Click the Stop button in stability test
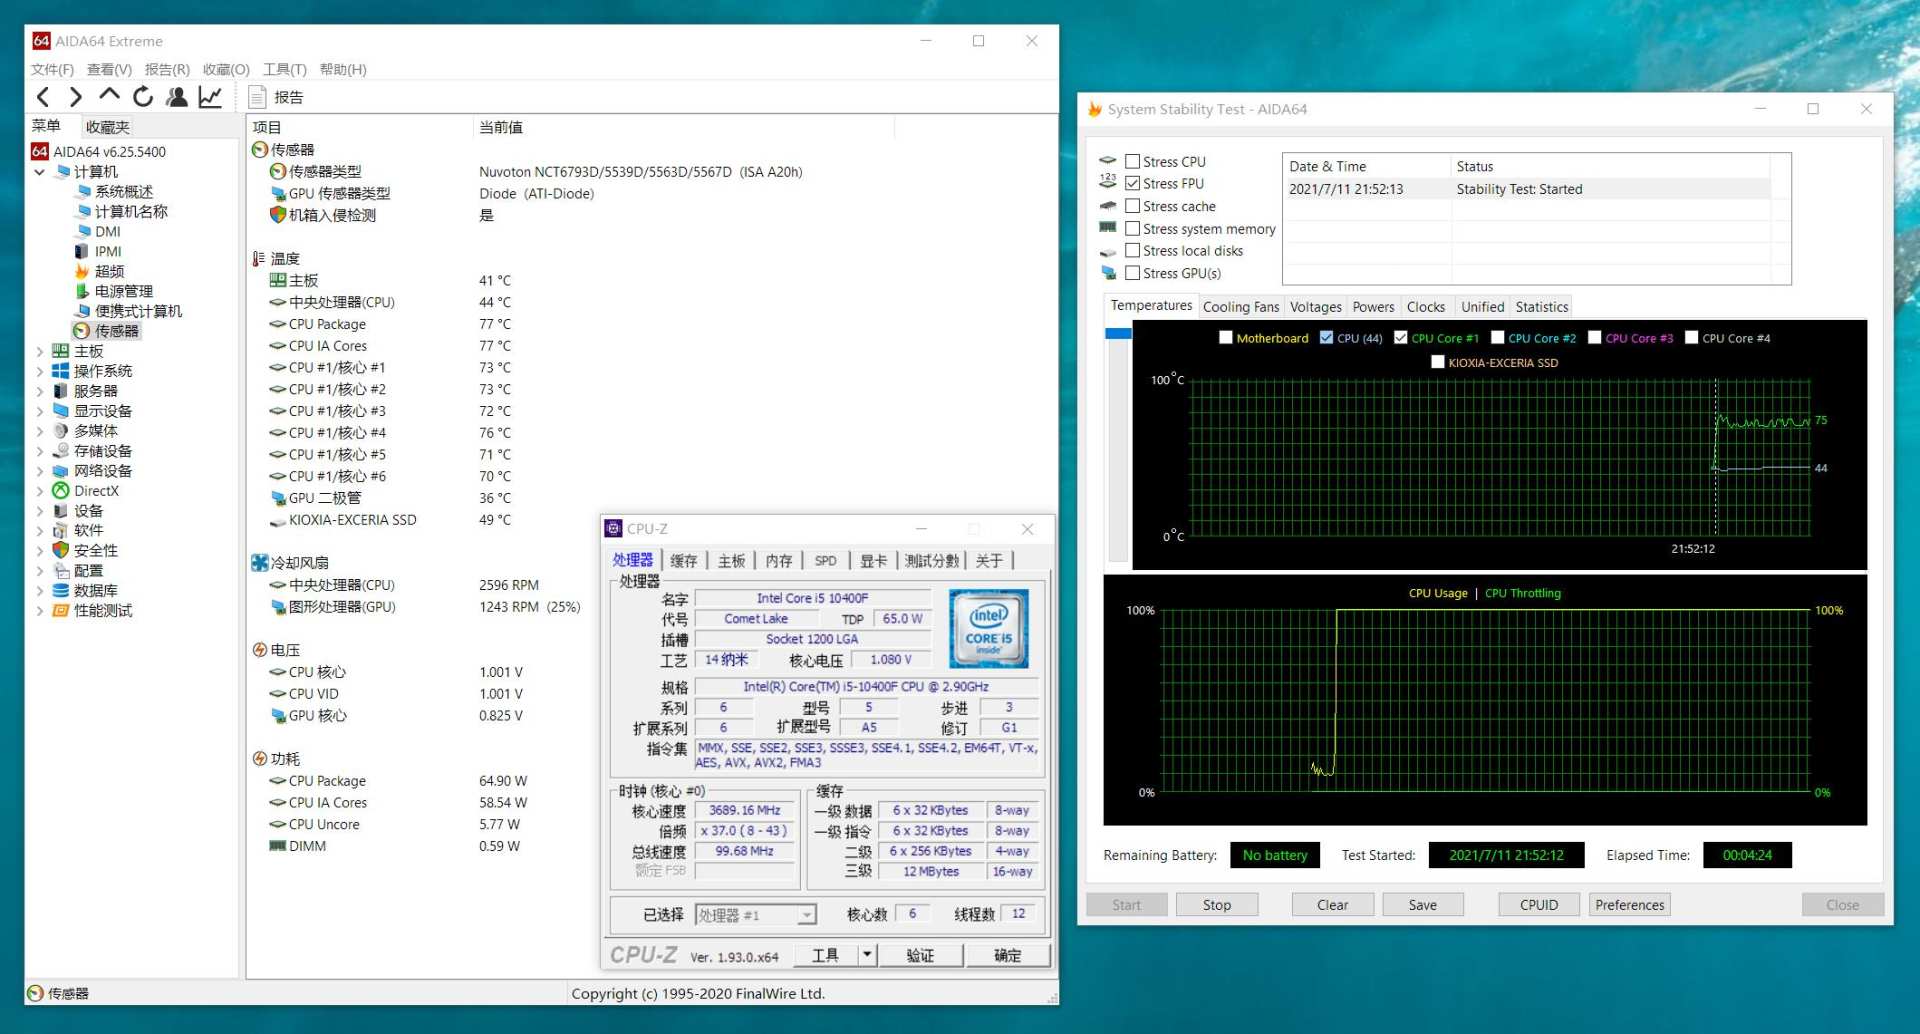This screenshot has height=1034, width=1920. [1216, 905]
